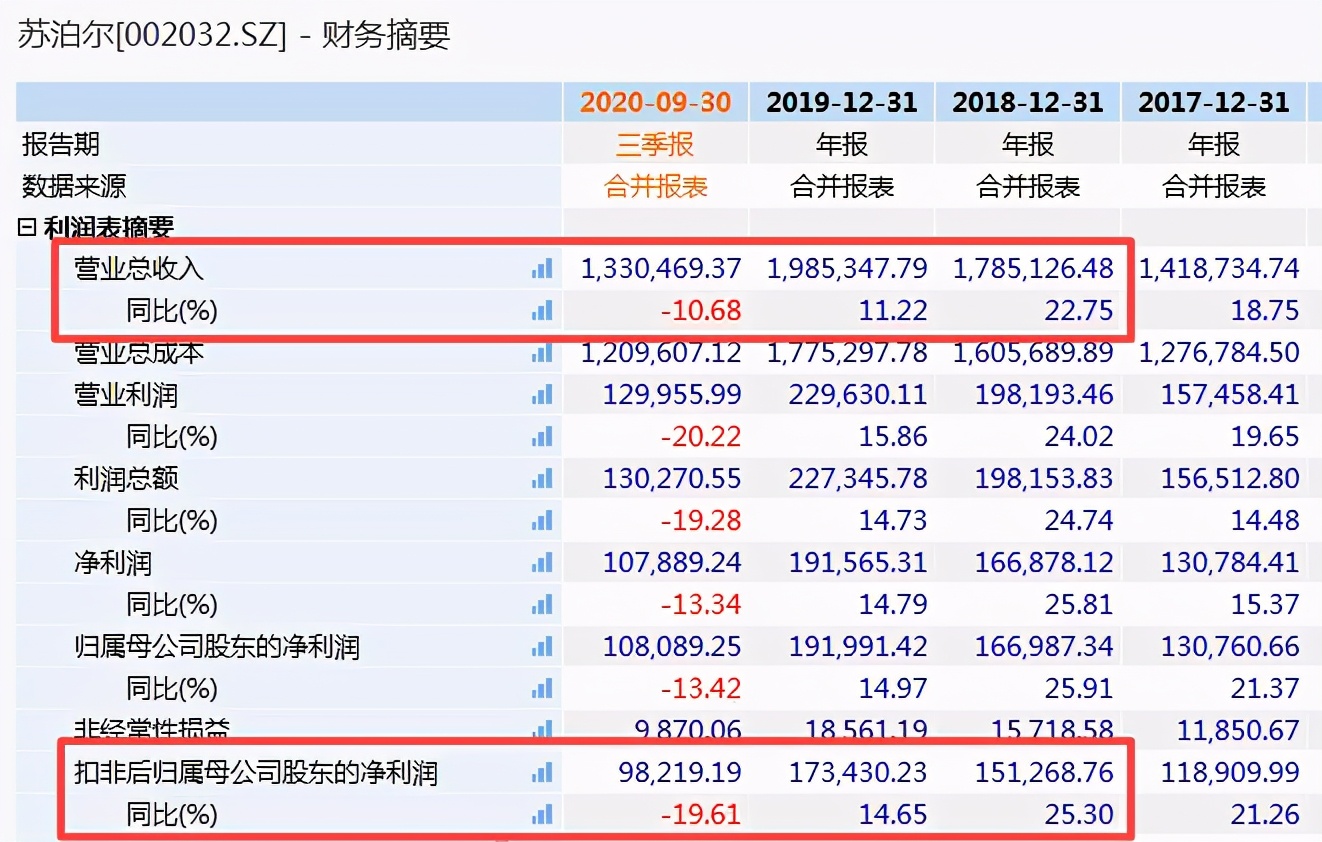This screenshot has width=1322, height=842.
Task: Click the red -10.68 growth value
Action: pos(701,311)
